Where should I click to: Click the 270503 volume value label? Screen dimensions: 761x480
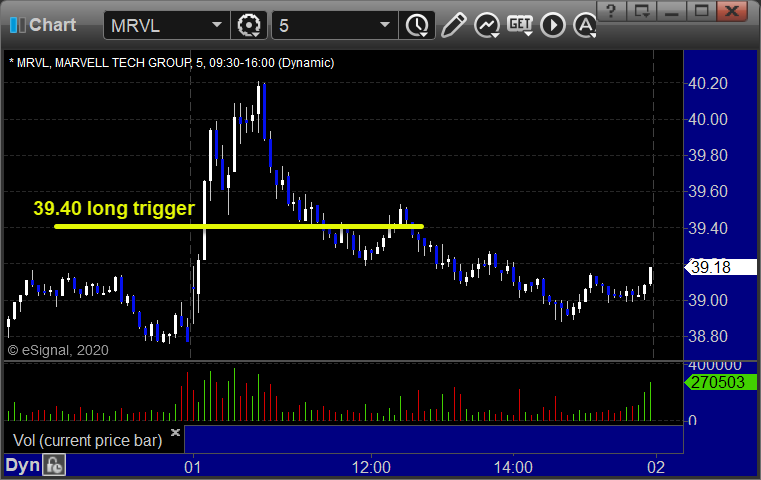(721, 382)
